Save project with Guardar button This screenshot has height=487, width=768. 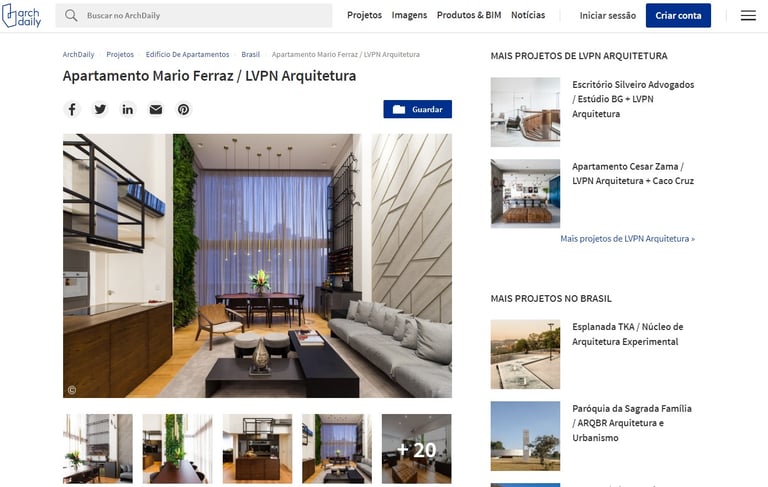point(417,109)
